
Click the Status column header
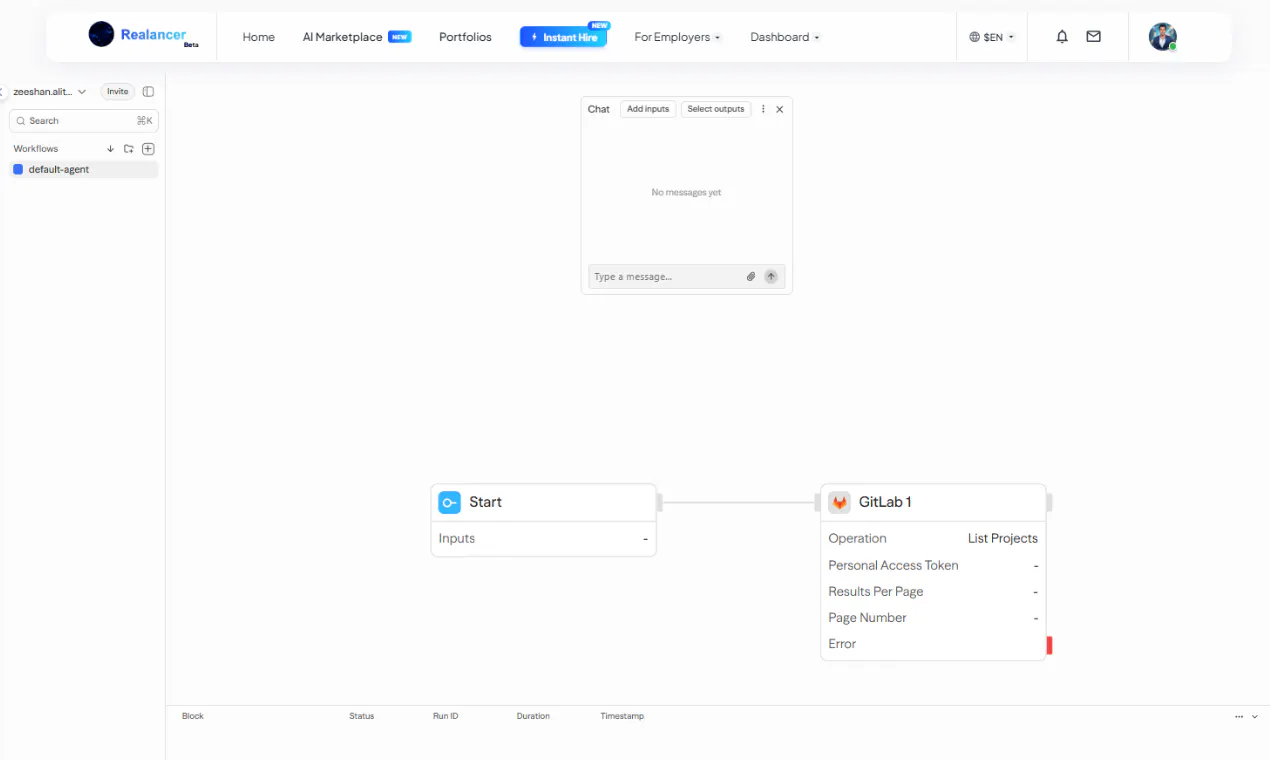coord(361,716)
